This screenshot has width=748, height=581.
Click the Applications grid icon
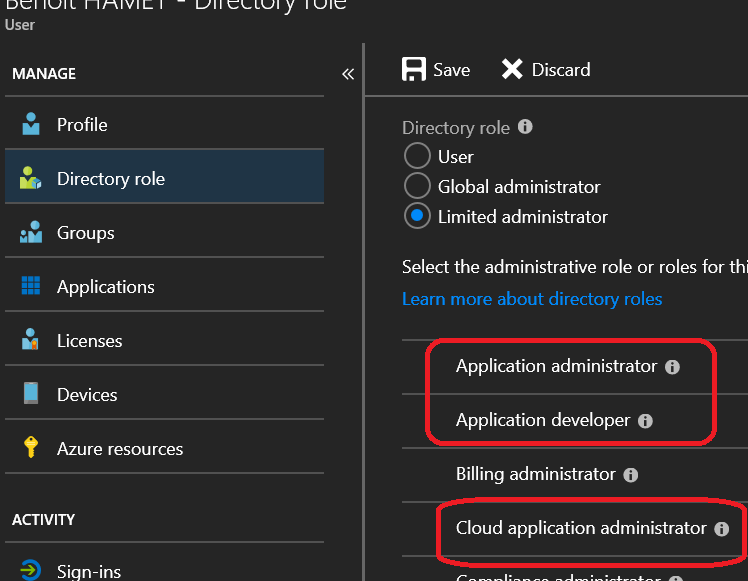[31, 287]
